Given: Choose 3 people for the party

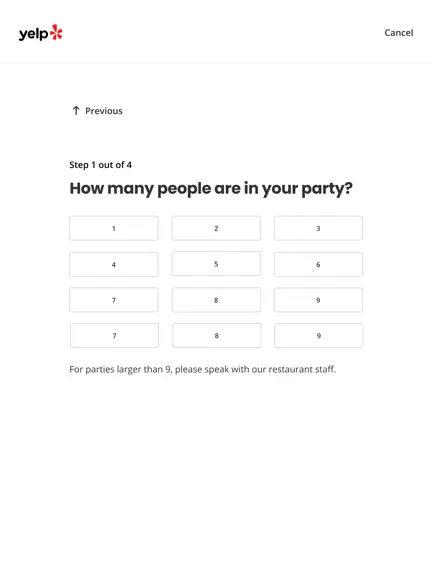Looking at the screenshot, I should (x=318, y=228).
